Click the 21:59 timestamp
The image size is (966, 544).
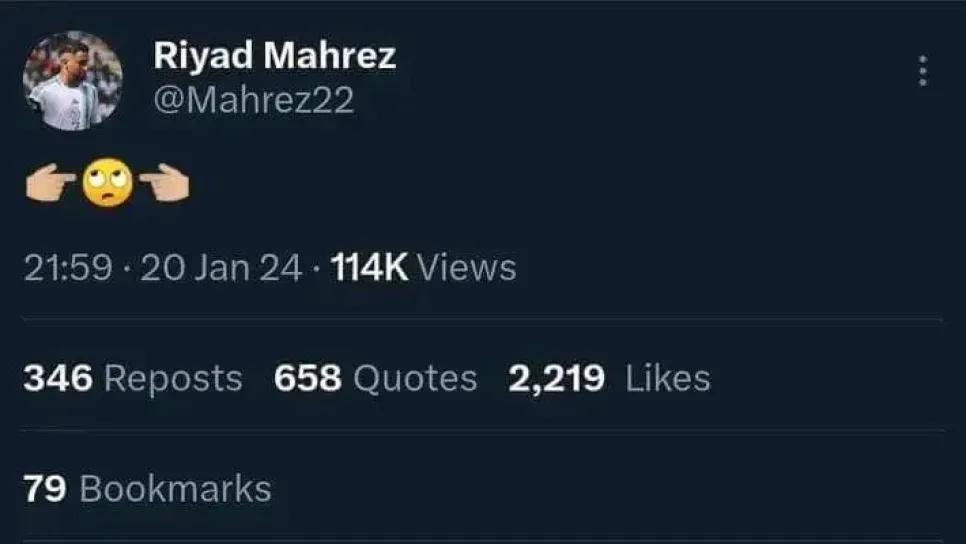click(x=68, y=268)
